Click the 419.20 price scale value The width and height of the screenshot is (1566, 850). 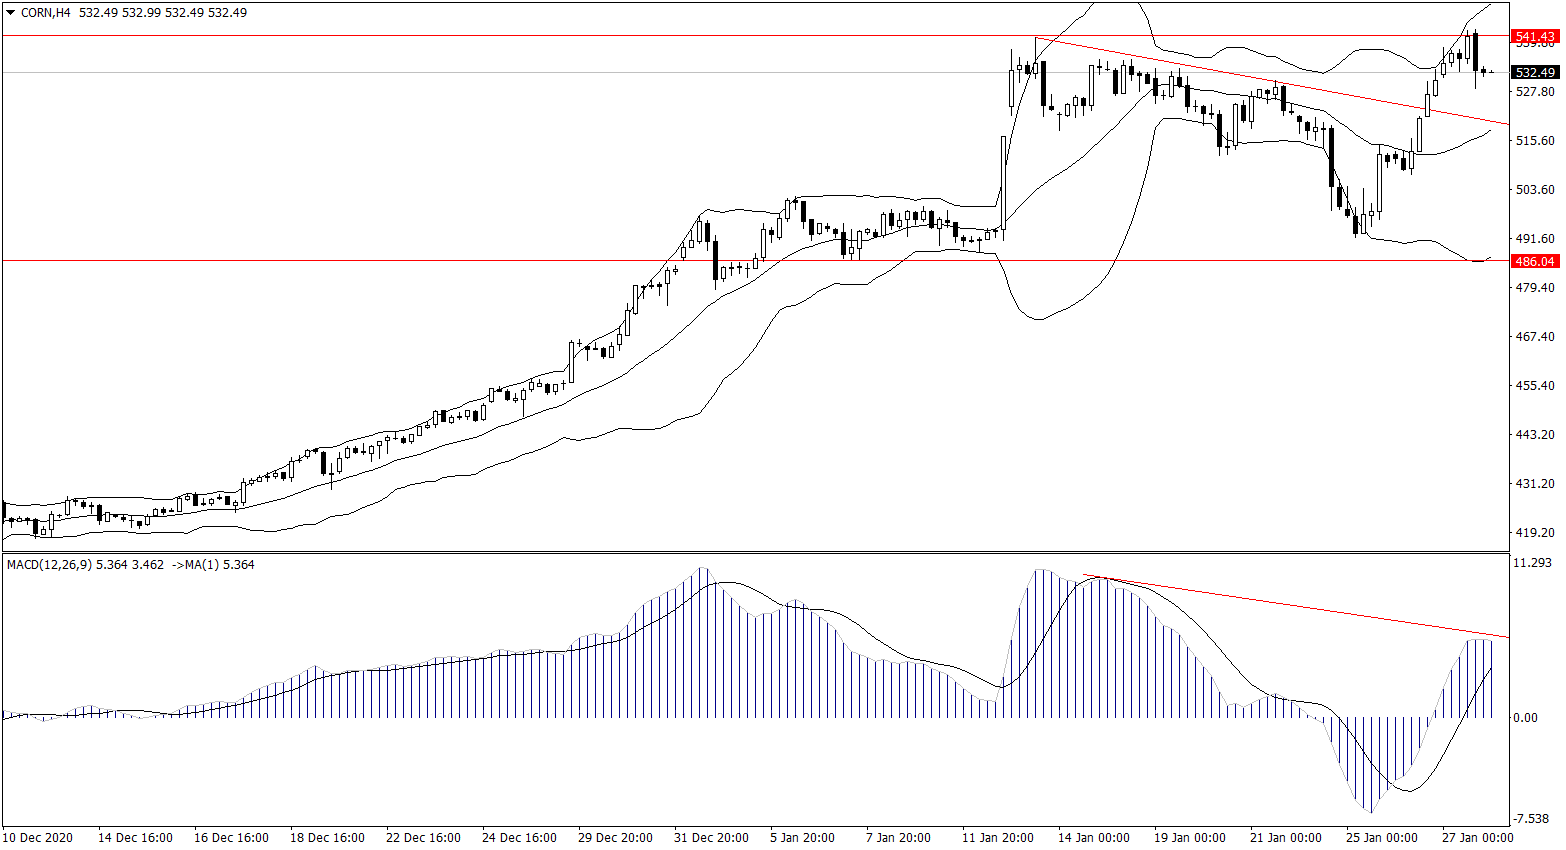pyautogui.click(x=1535, y=533)
